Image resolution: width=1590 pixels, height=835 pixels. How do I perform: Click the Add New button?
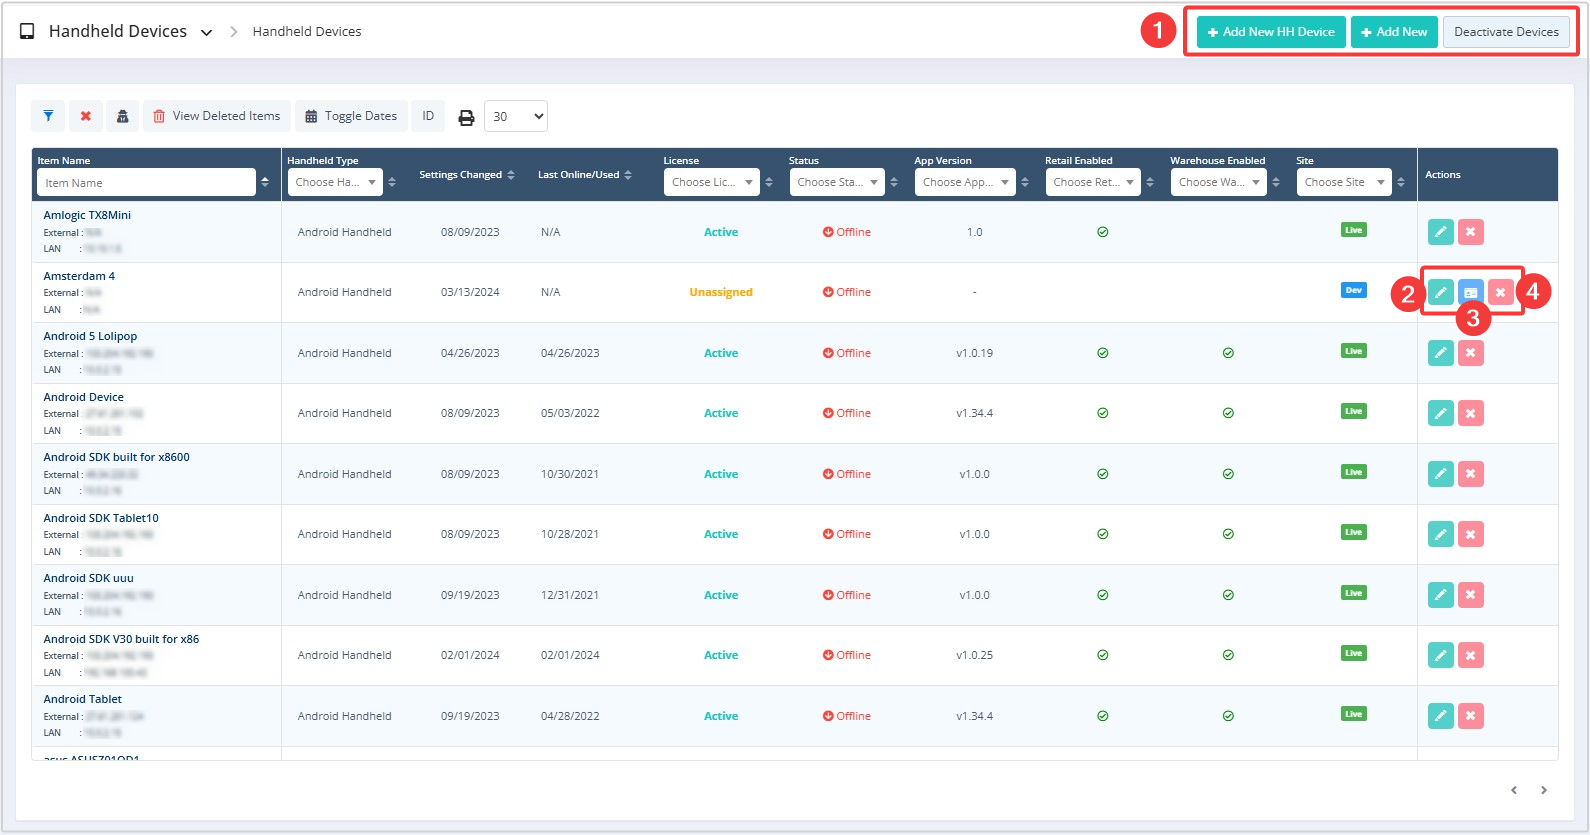pyautogui.click(x=1394, y=32)
